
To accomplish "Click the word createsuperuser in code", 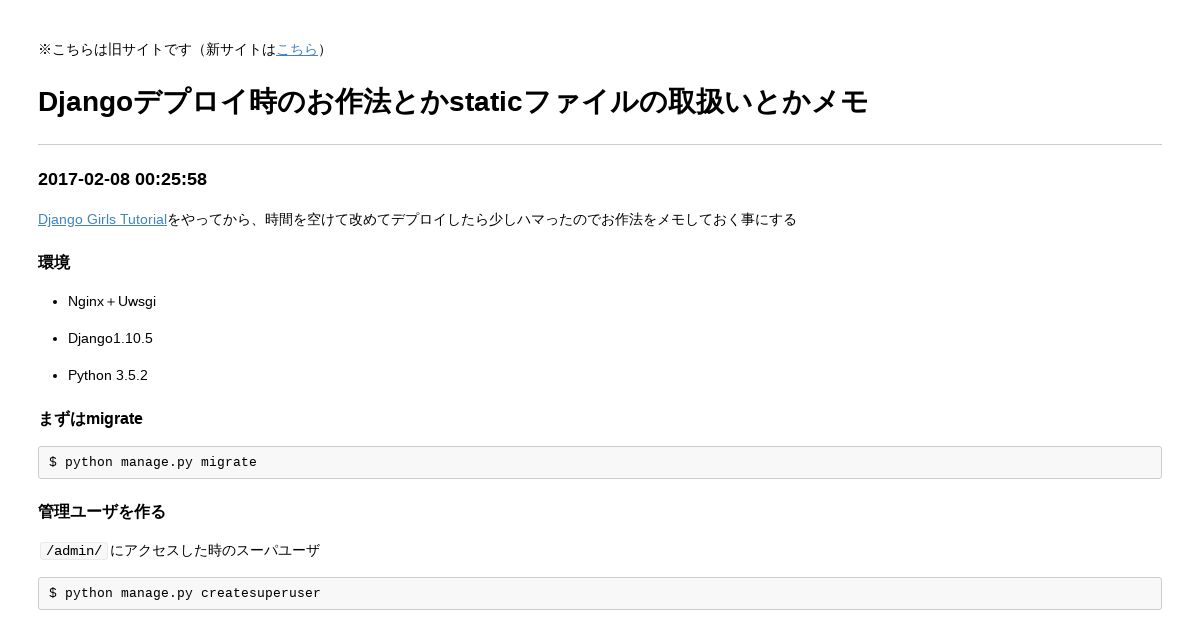I will point(261,593).
